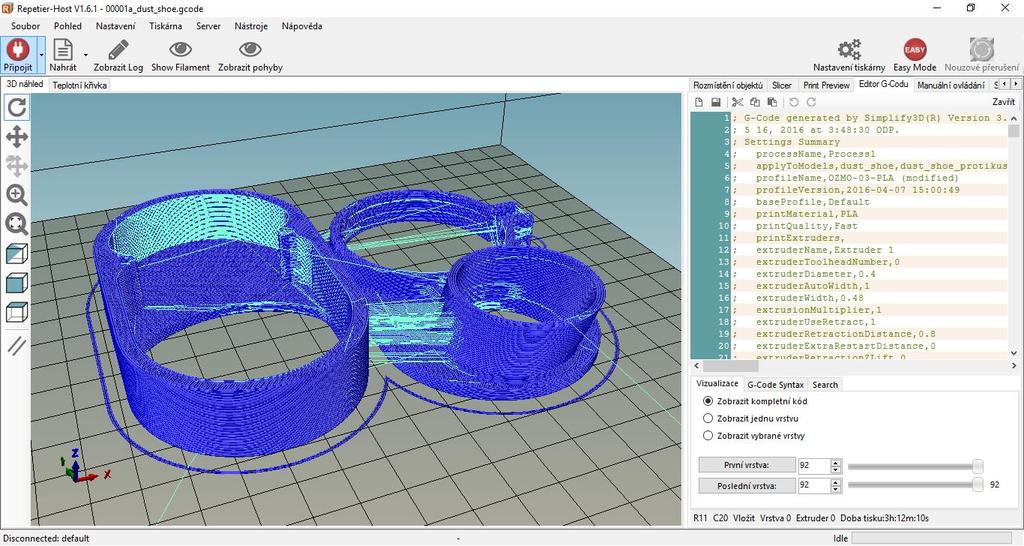Open the Nástroje menu

tap(251, 26)
